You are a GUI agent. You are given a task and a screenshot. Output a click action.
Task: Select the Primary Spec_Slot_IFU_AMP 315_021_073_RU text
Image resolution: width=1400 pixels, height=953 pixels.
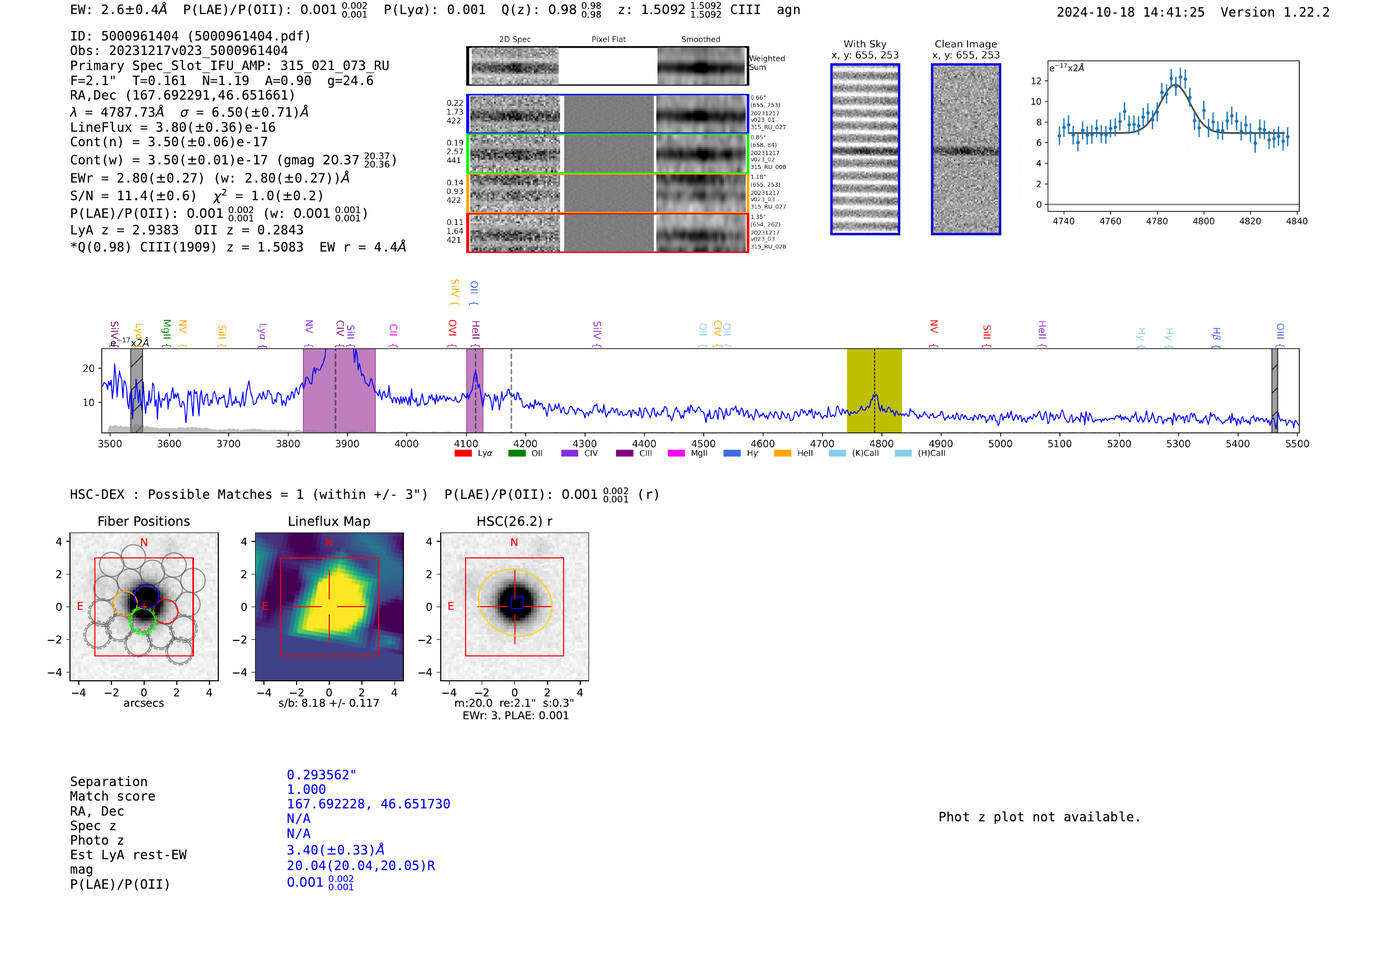click(230, 66)
